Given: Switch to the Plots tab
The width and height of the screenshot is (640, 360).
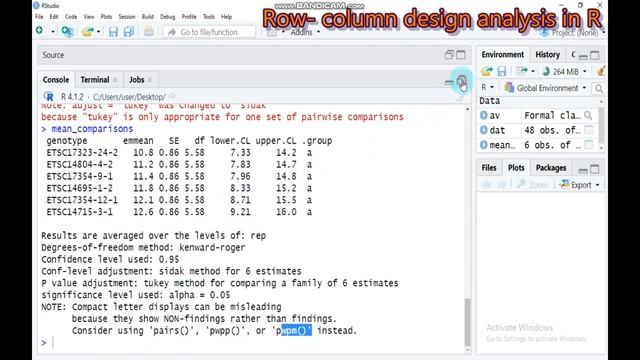Looking at the screenshot, I should click(x=516, y=168).
